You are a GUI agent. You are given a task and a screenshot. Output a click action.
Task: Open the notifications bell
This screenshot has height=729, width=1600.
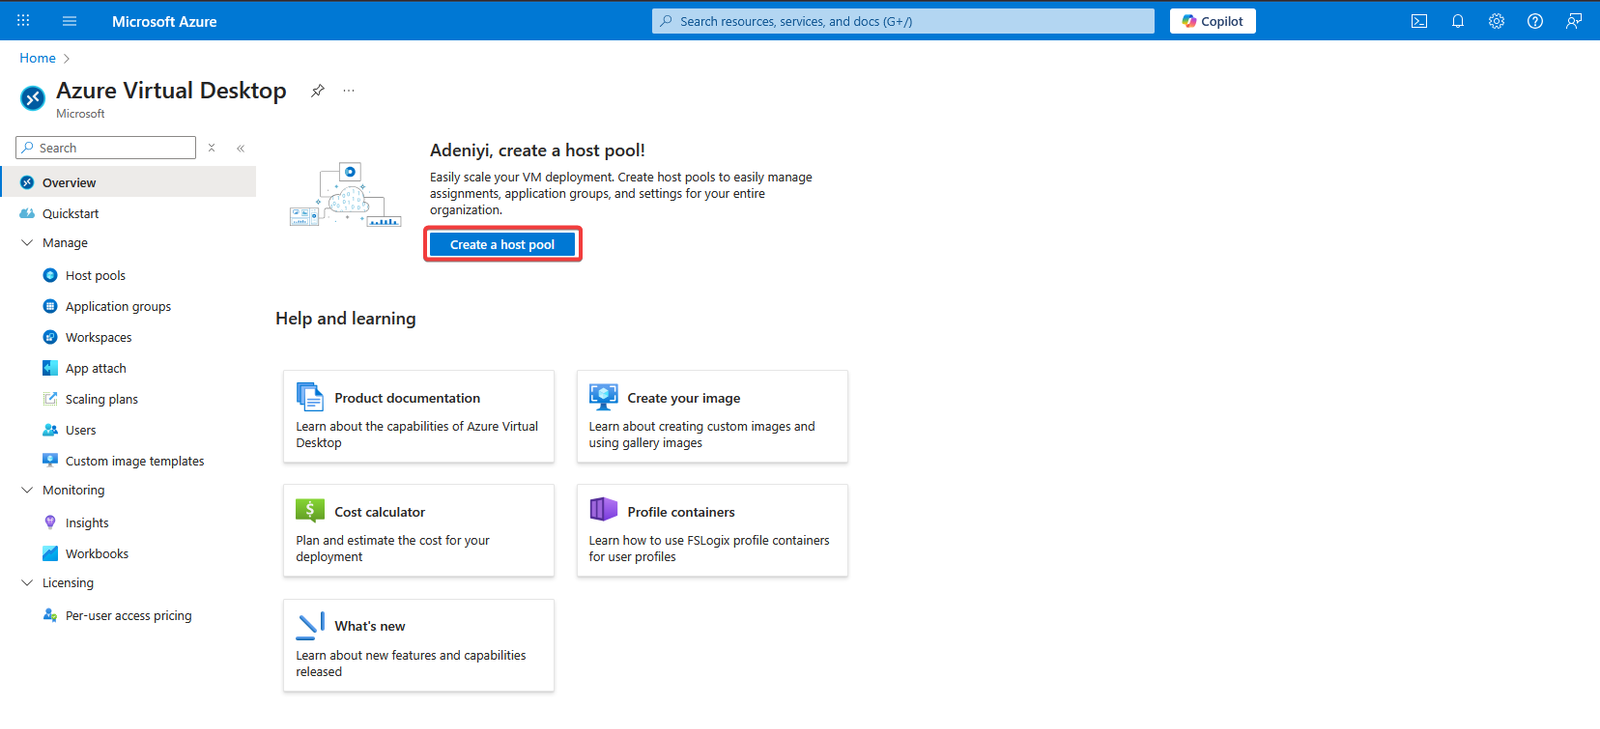pyautogui.click(x=1458, y=21)
